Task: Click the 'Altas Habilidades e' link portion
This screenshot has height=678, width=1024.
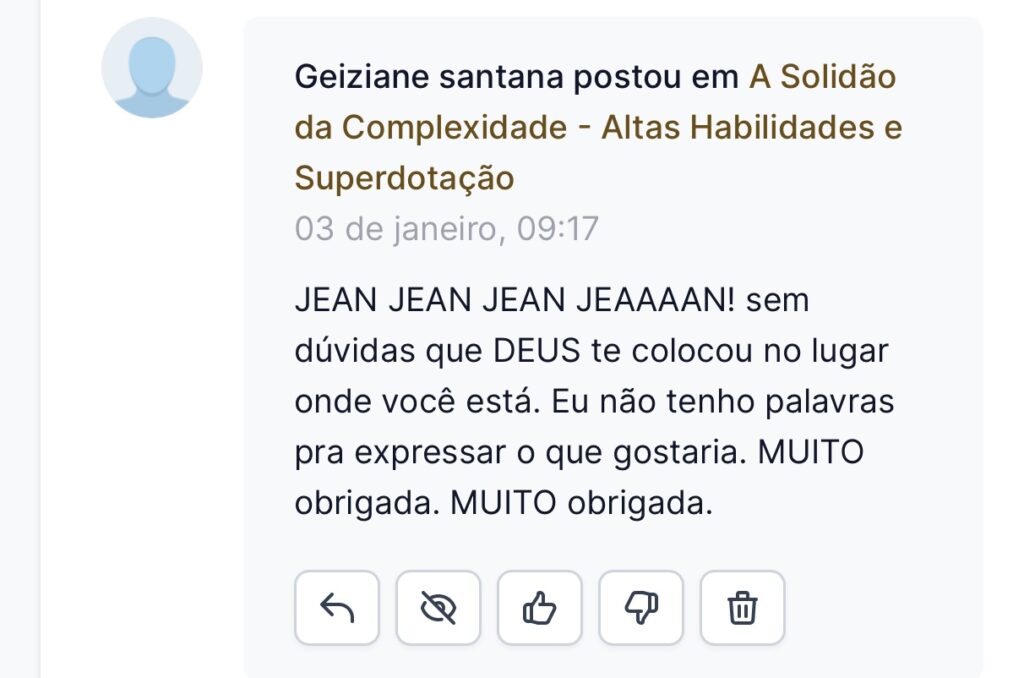Action: click(751, 128)
